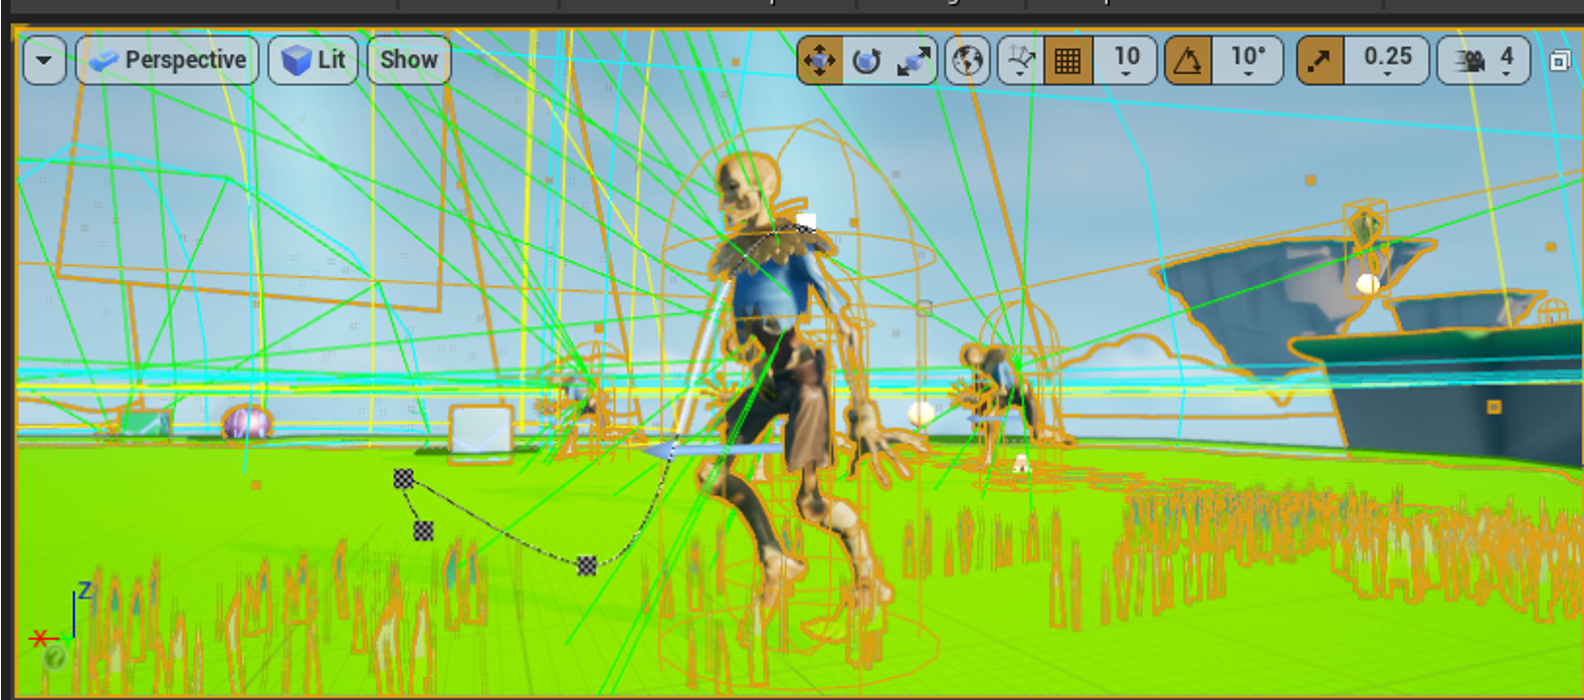Viewport: 1584px width, 700px height.
Task: Select the translate (move) gizmo tool
Action: point(820,61)
